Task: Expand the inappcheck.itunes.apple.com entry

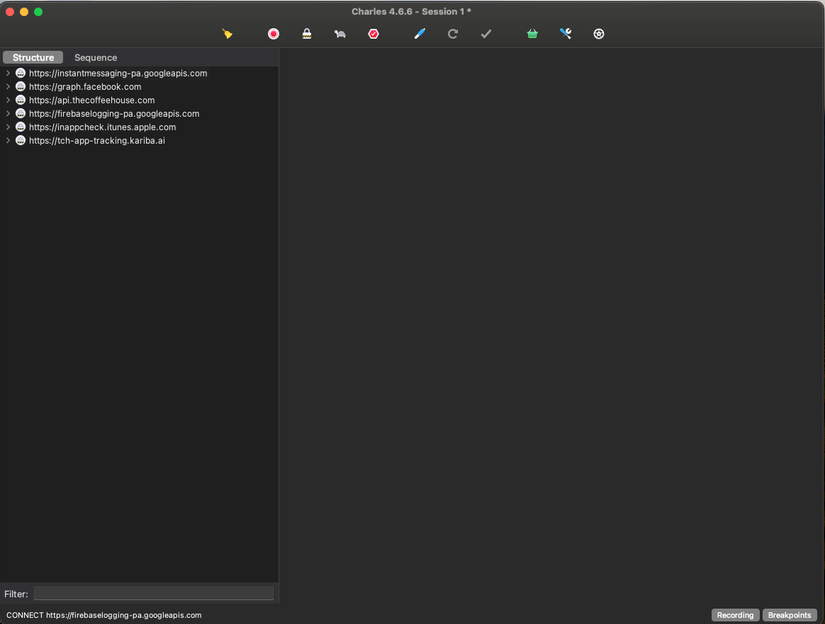Action: tap(9, 127)
